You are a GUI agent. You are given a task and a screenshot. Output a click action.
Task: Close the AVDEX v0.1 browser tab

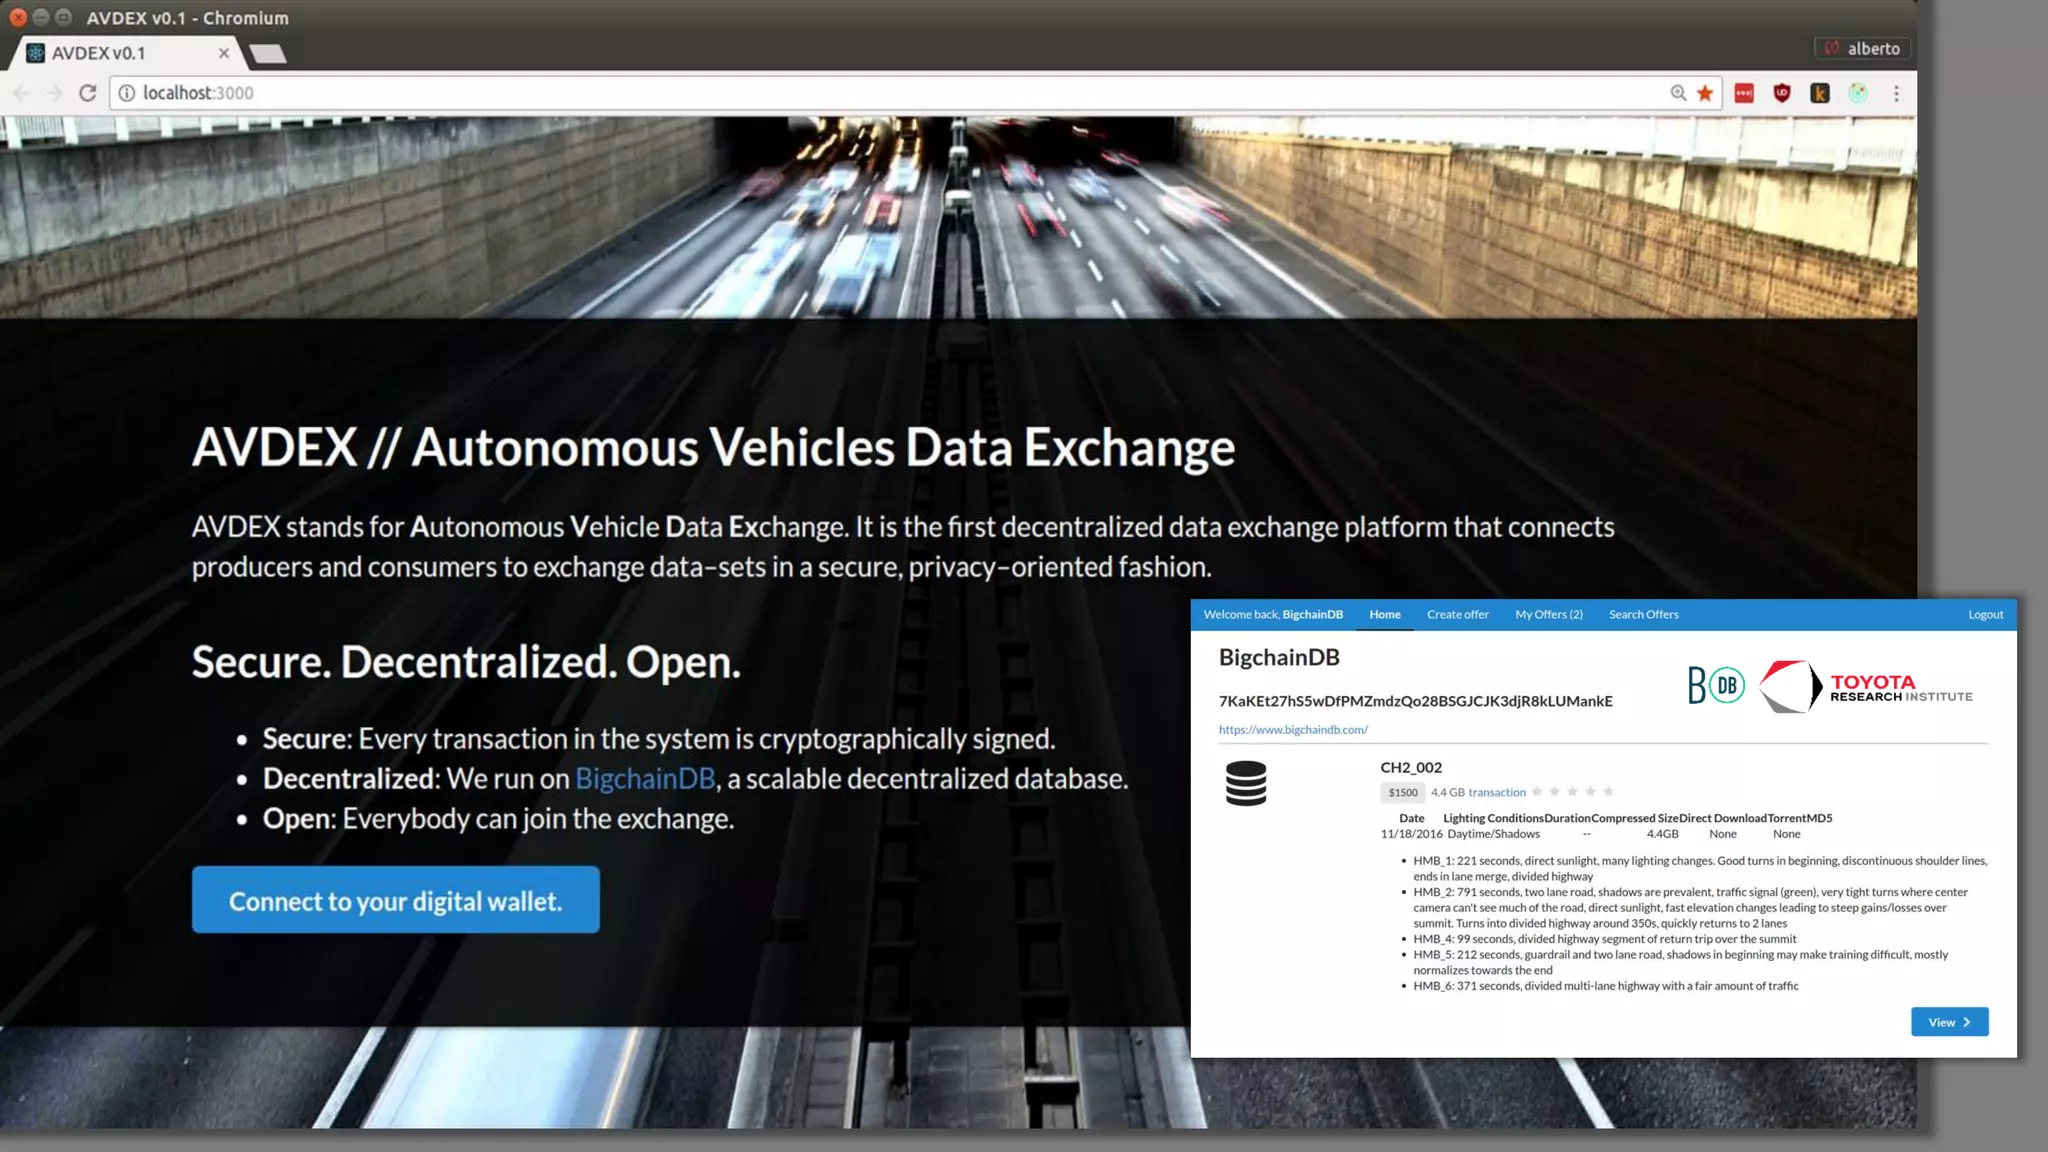click(x=224, y=53)
